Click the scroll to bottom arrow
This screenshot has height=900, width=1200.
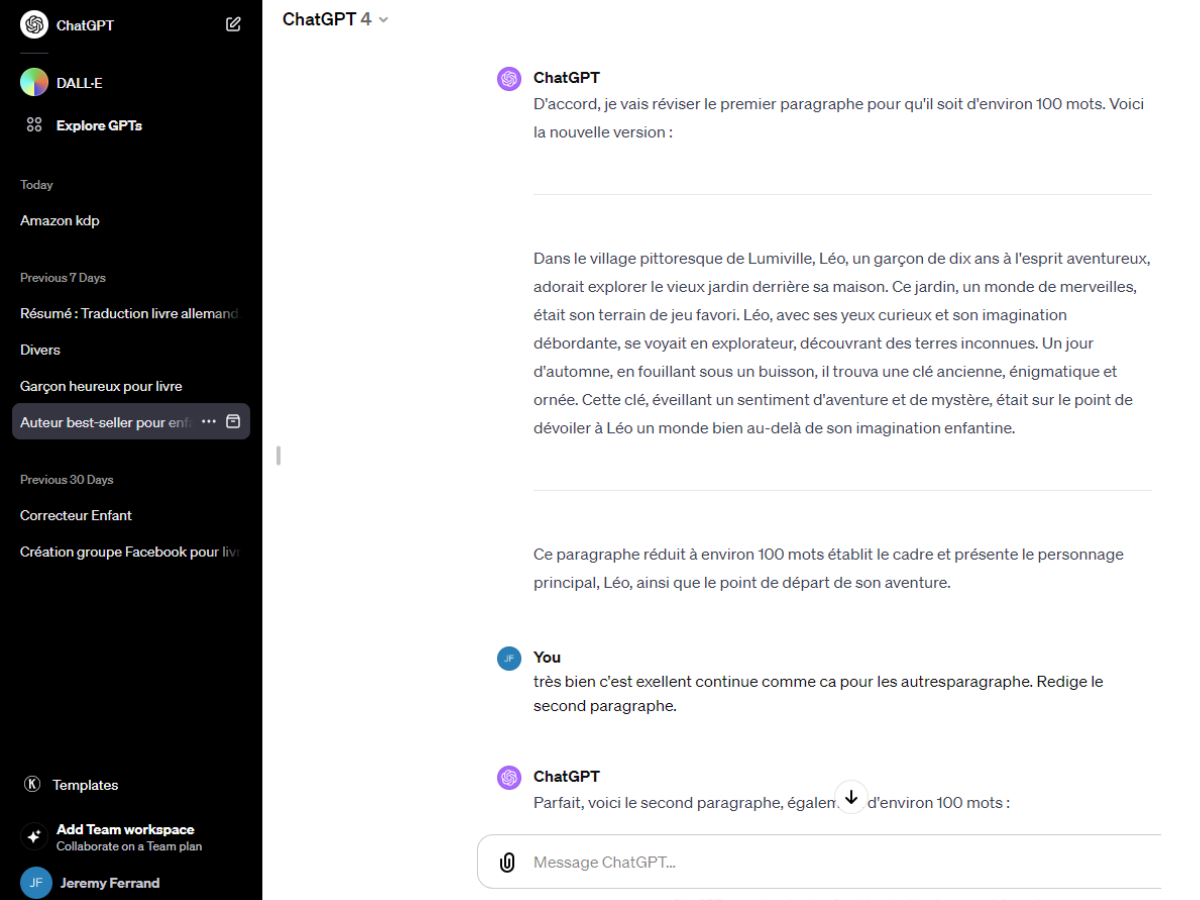pyautogui.click(x=851, y=797)
